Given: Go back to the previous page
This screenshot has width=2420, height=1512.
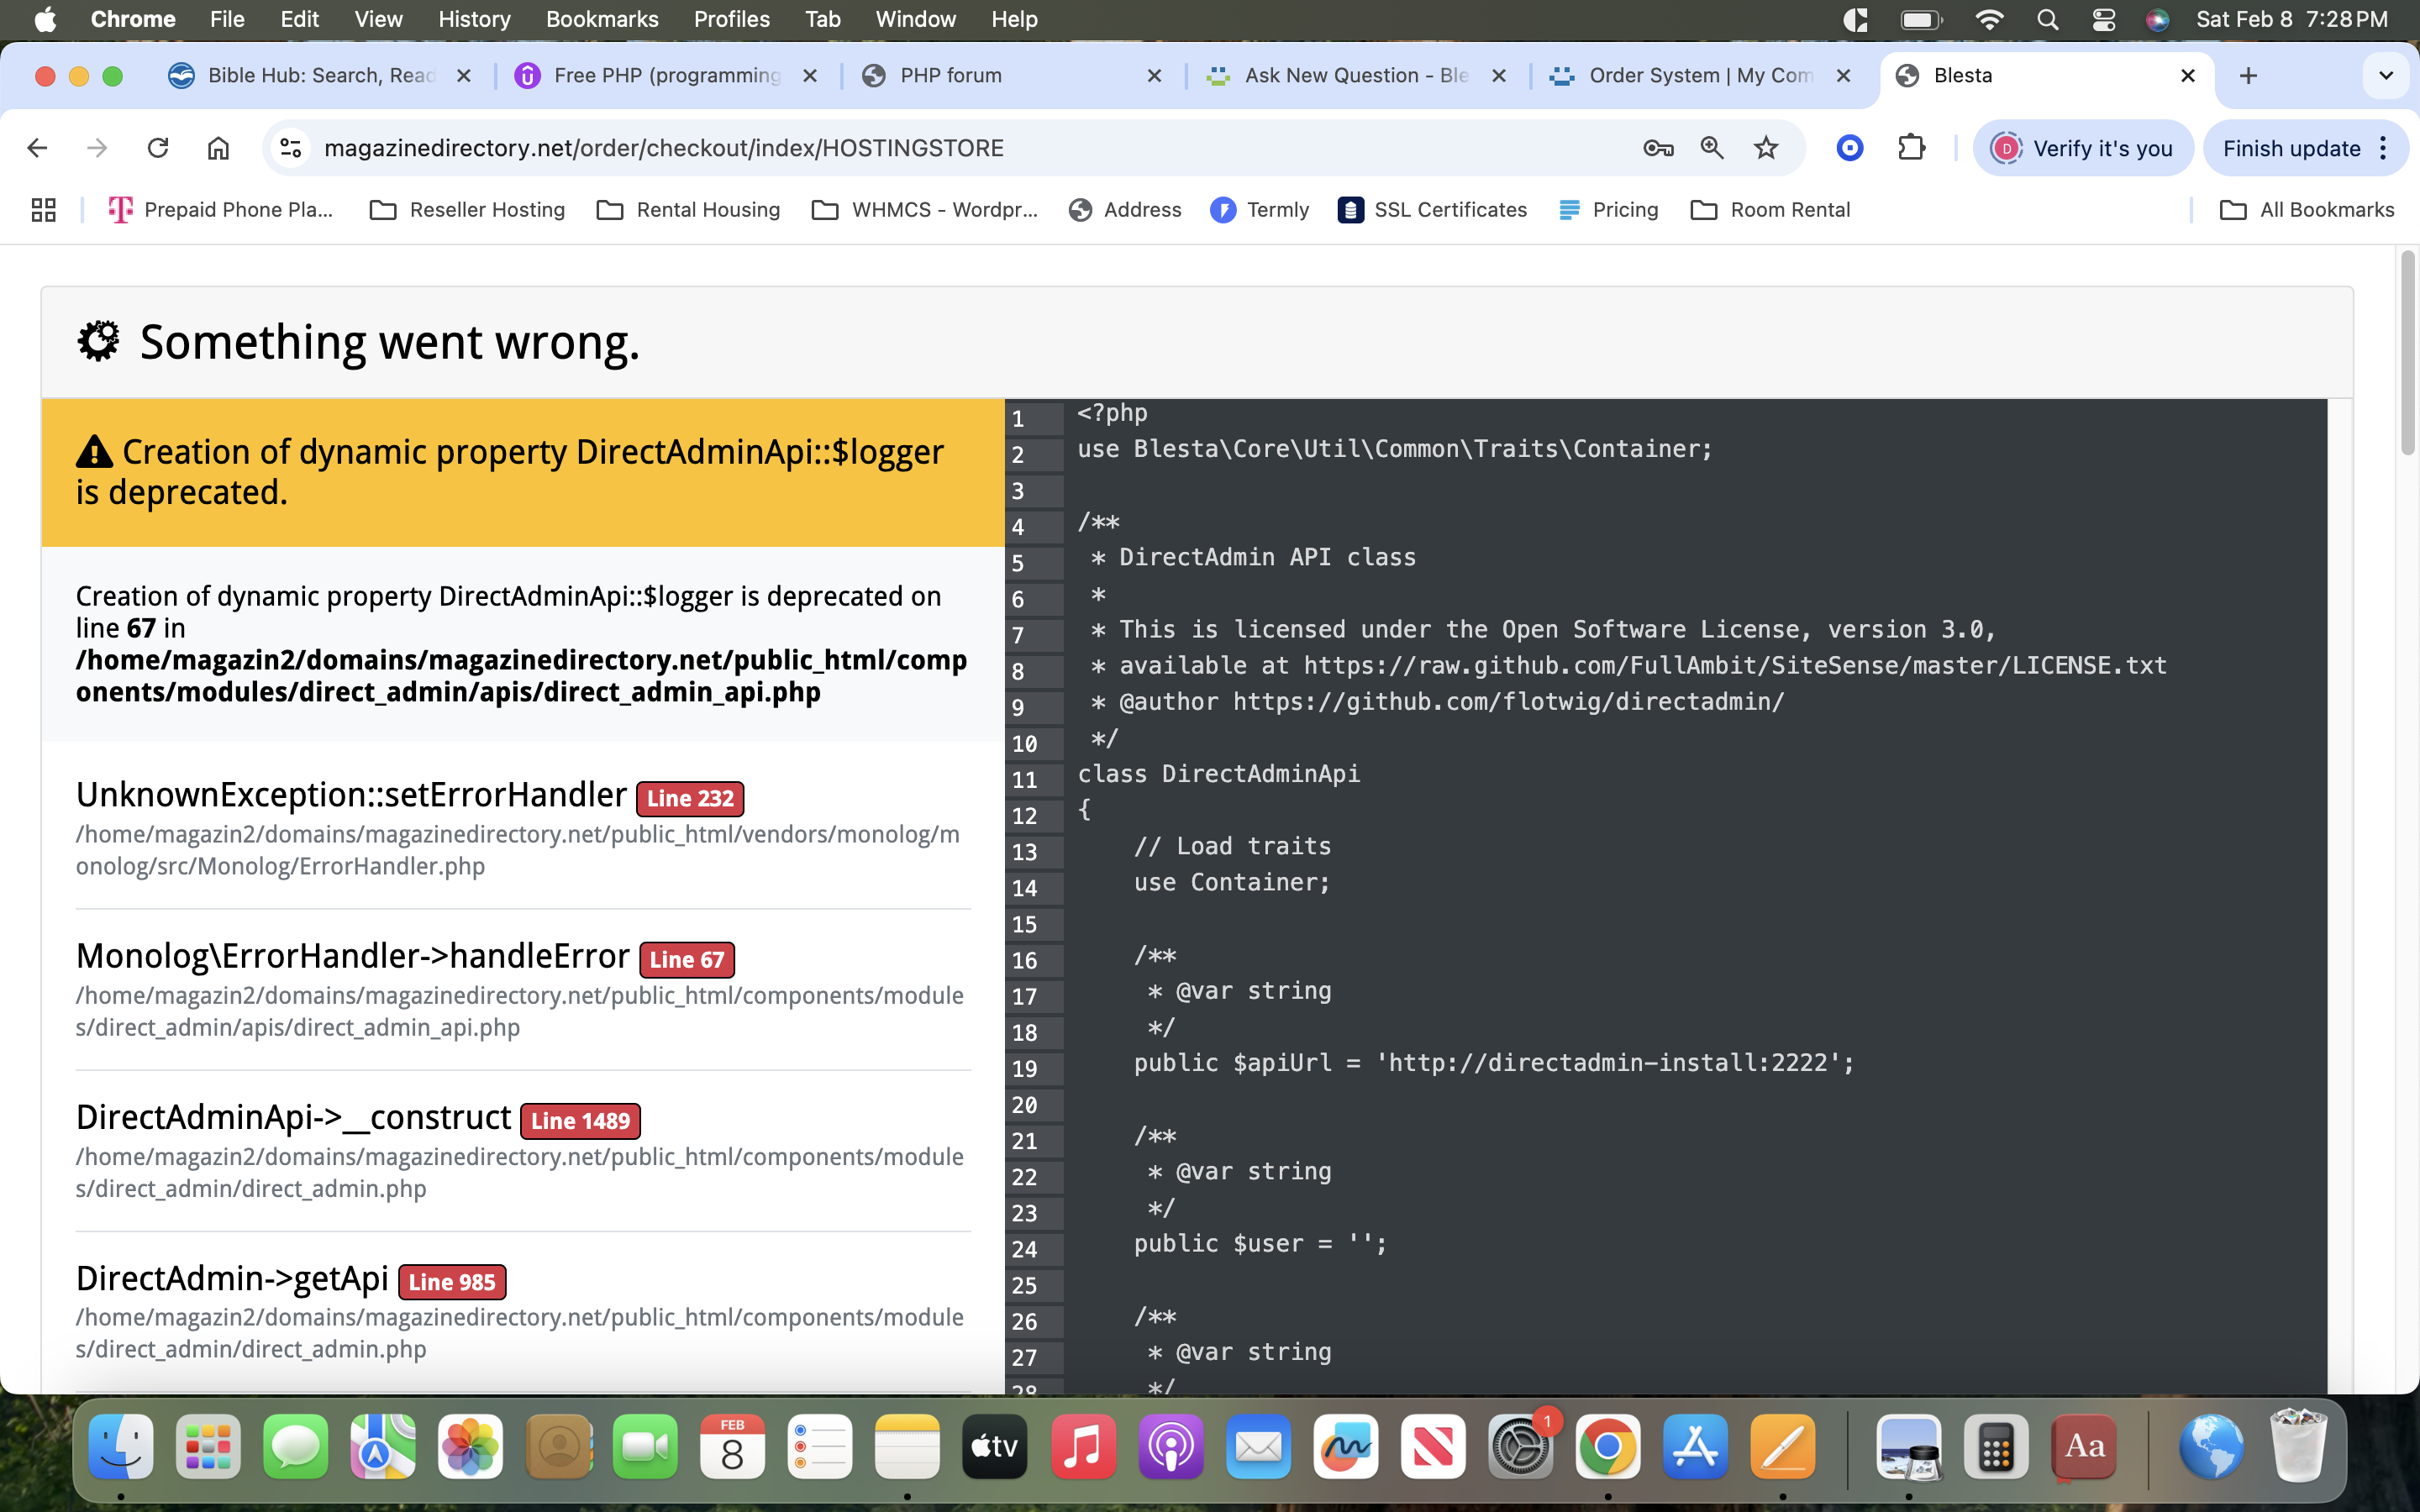Looking at the screenshot, I should point(37,148).
